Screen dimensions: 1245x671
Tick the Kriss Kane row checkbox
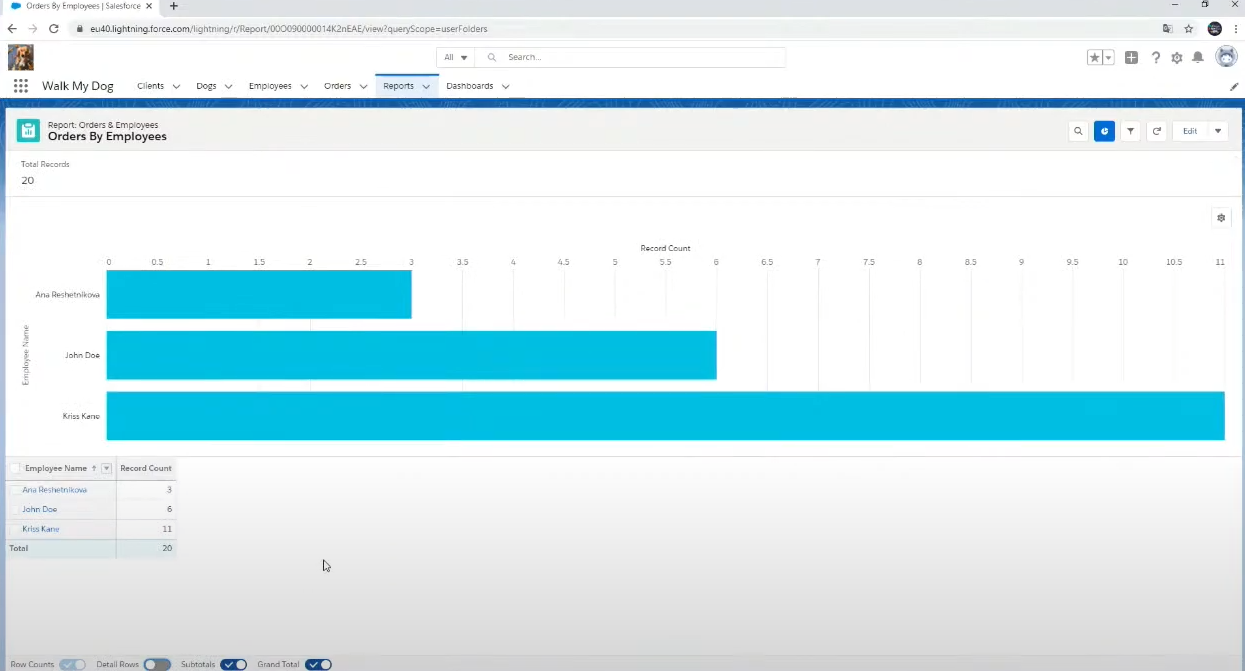point(15,528)
